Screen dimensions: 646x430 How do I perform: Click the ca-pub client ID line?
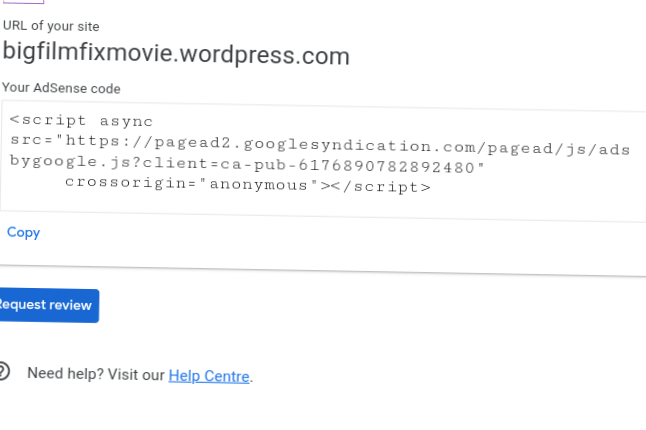247,164
